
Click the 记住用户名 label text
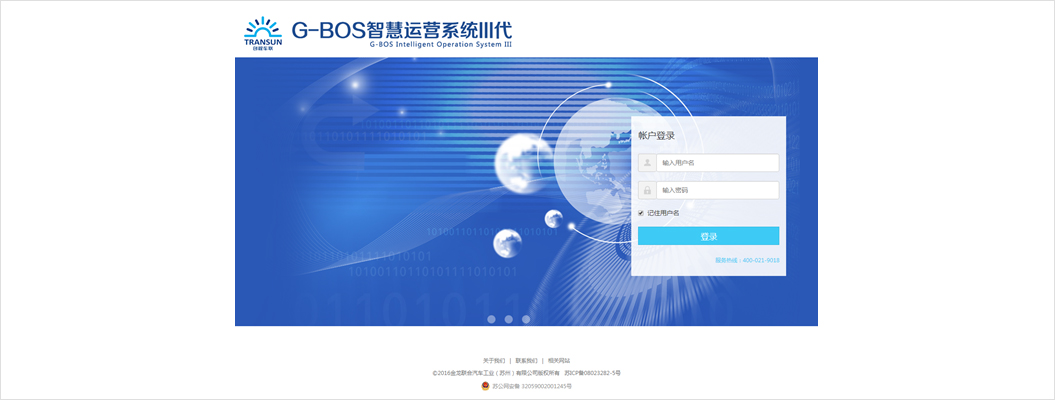click(663, 213)
